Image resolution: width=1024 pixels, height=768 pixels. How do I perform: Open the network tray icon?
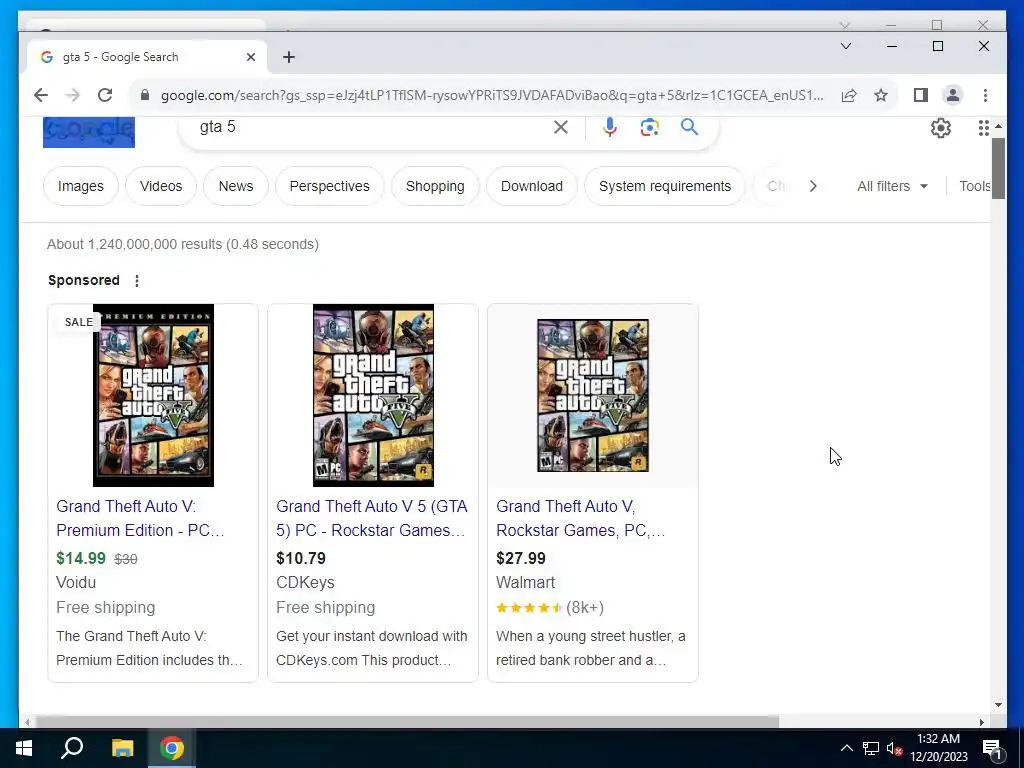tap(871, 748)
